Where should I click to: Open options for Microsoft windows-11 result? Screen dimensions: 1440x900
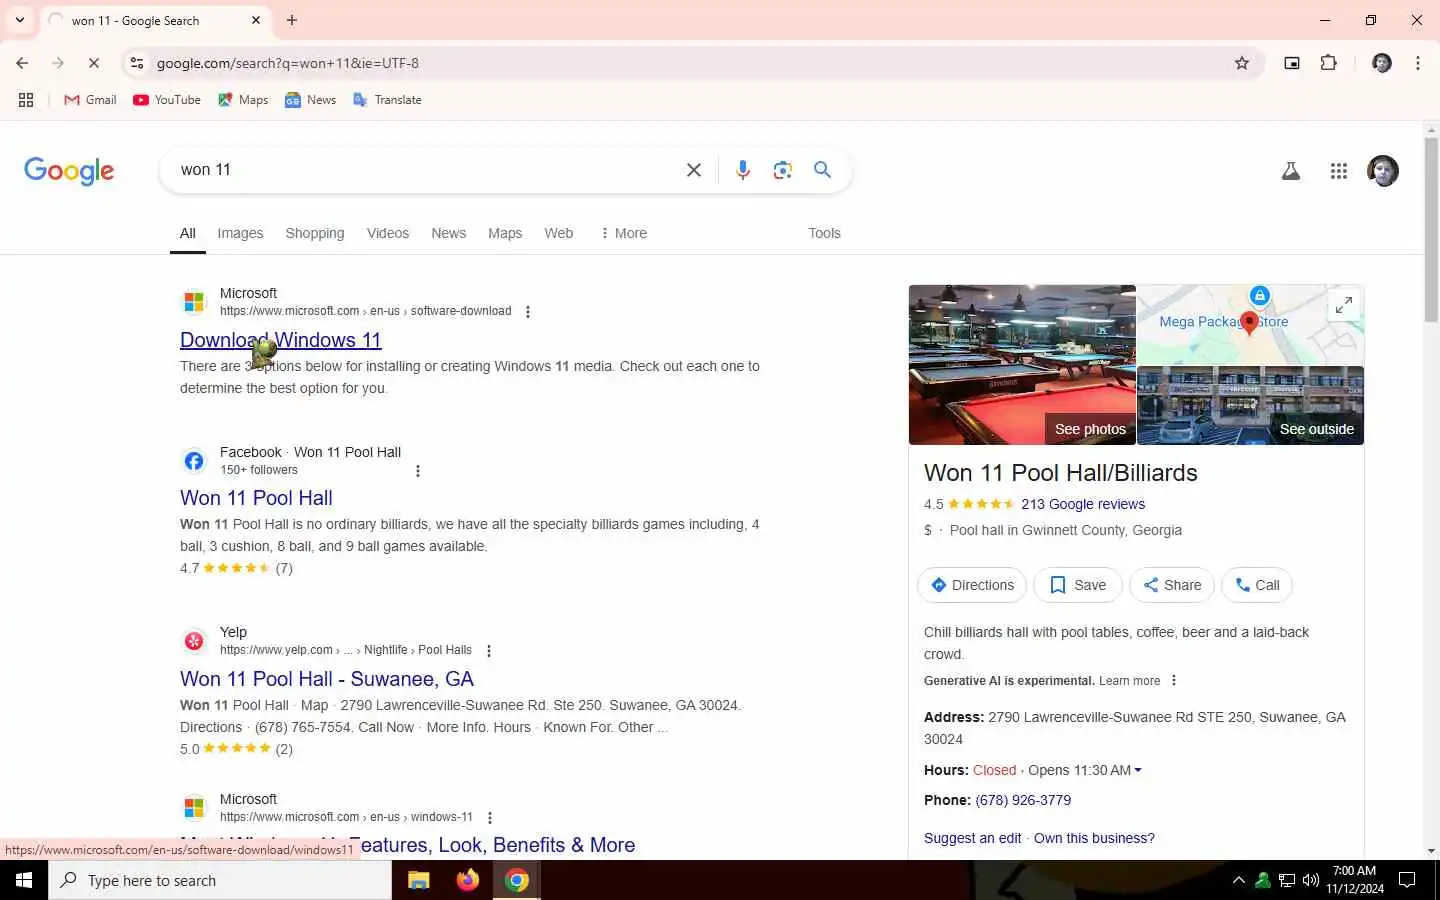[x=490, y=818]
